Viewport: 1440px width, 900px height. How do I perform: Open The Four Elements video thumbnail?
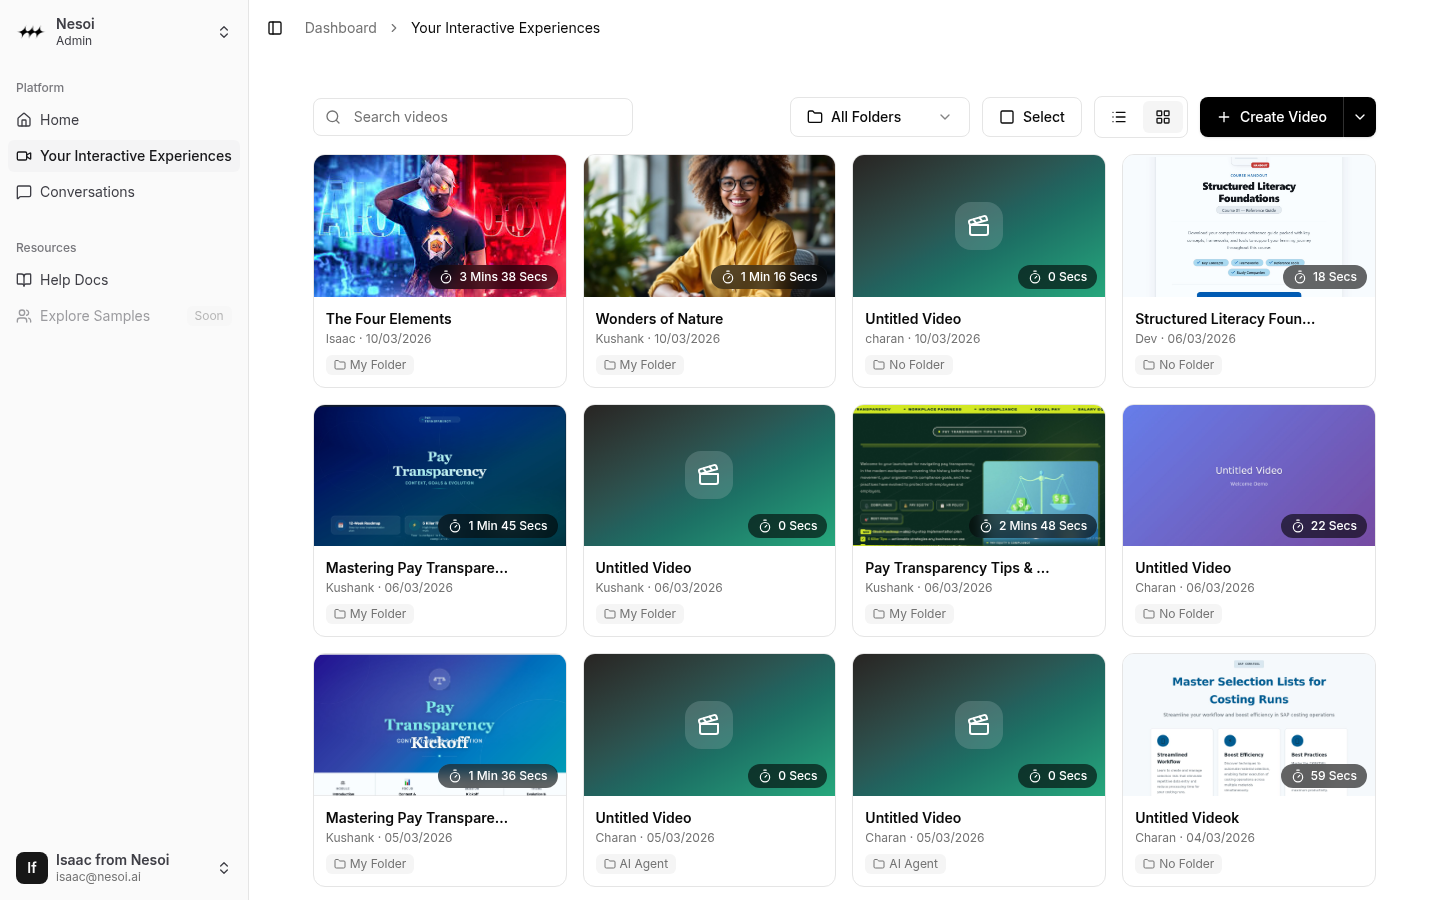tap(439, 226)
